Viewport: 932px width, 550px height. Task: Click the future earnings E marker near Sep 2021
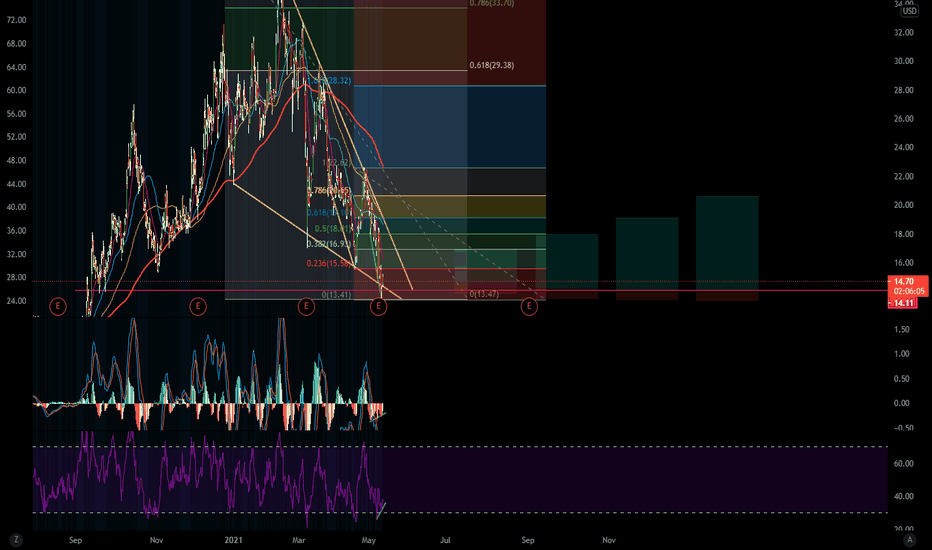pyautogui.click(x=529, y=307)
